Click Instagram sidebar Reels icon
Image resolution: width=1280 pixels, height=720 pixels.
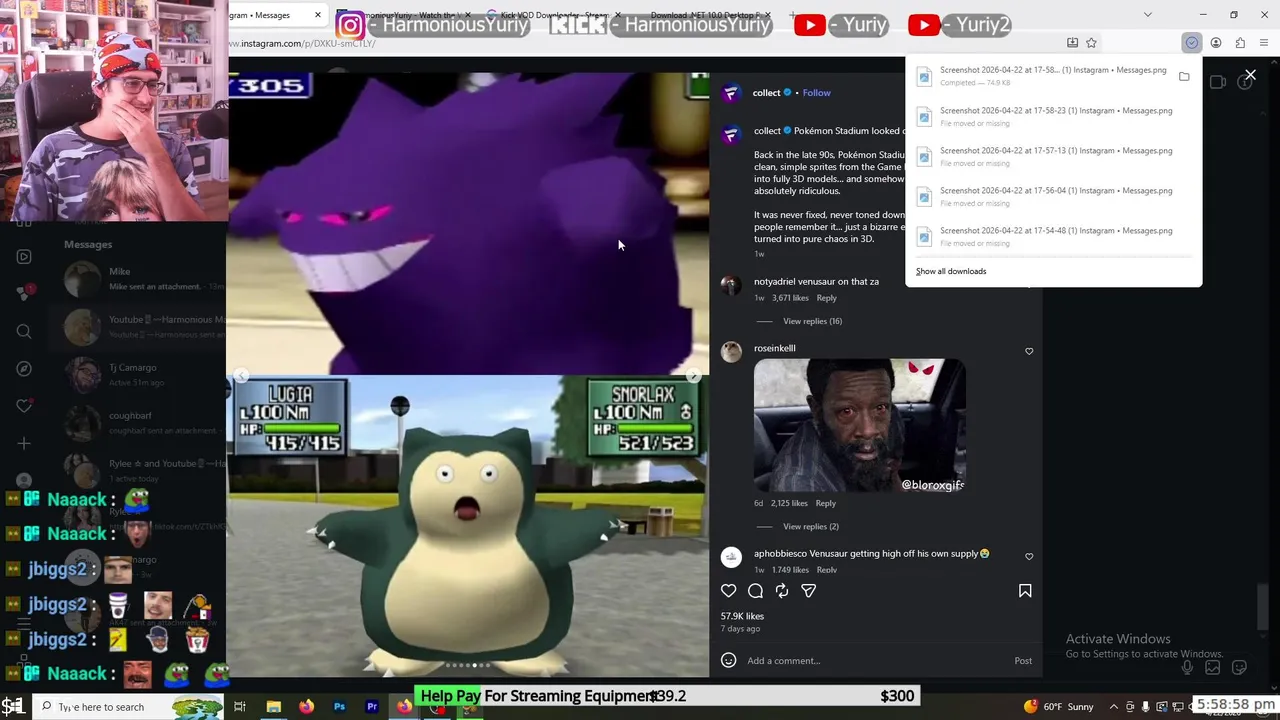point(24,257)
